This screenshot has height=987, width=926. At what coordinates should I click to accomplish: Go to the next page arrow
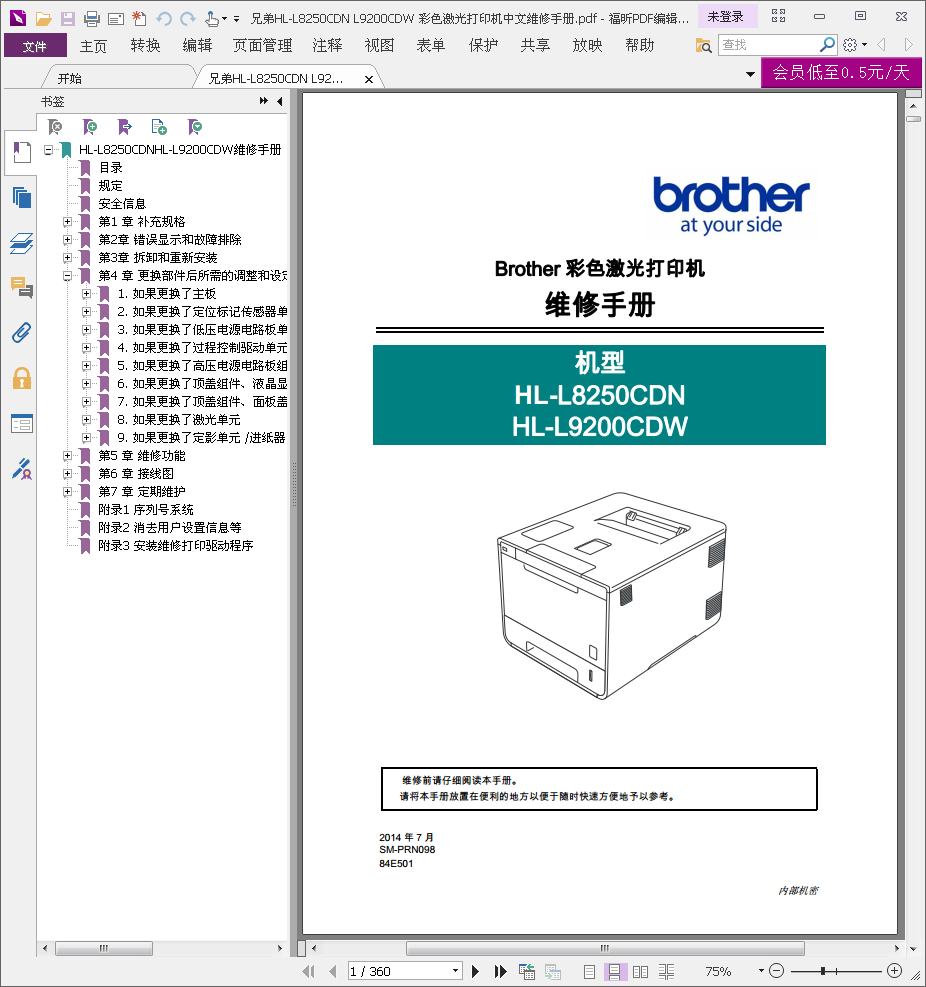click(x=476, y=971)
